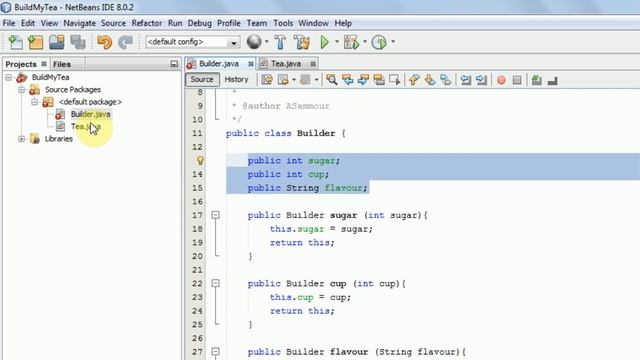
Task: Open the Window menu
Action: click(313, 23)
